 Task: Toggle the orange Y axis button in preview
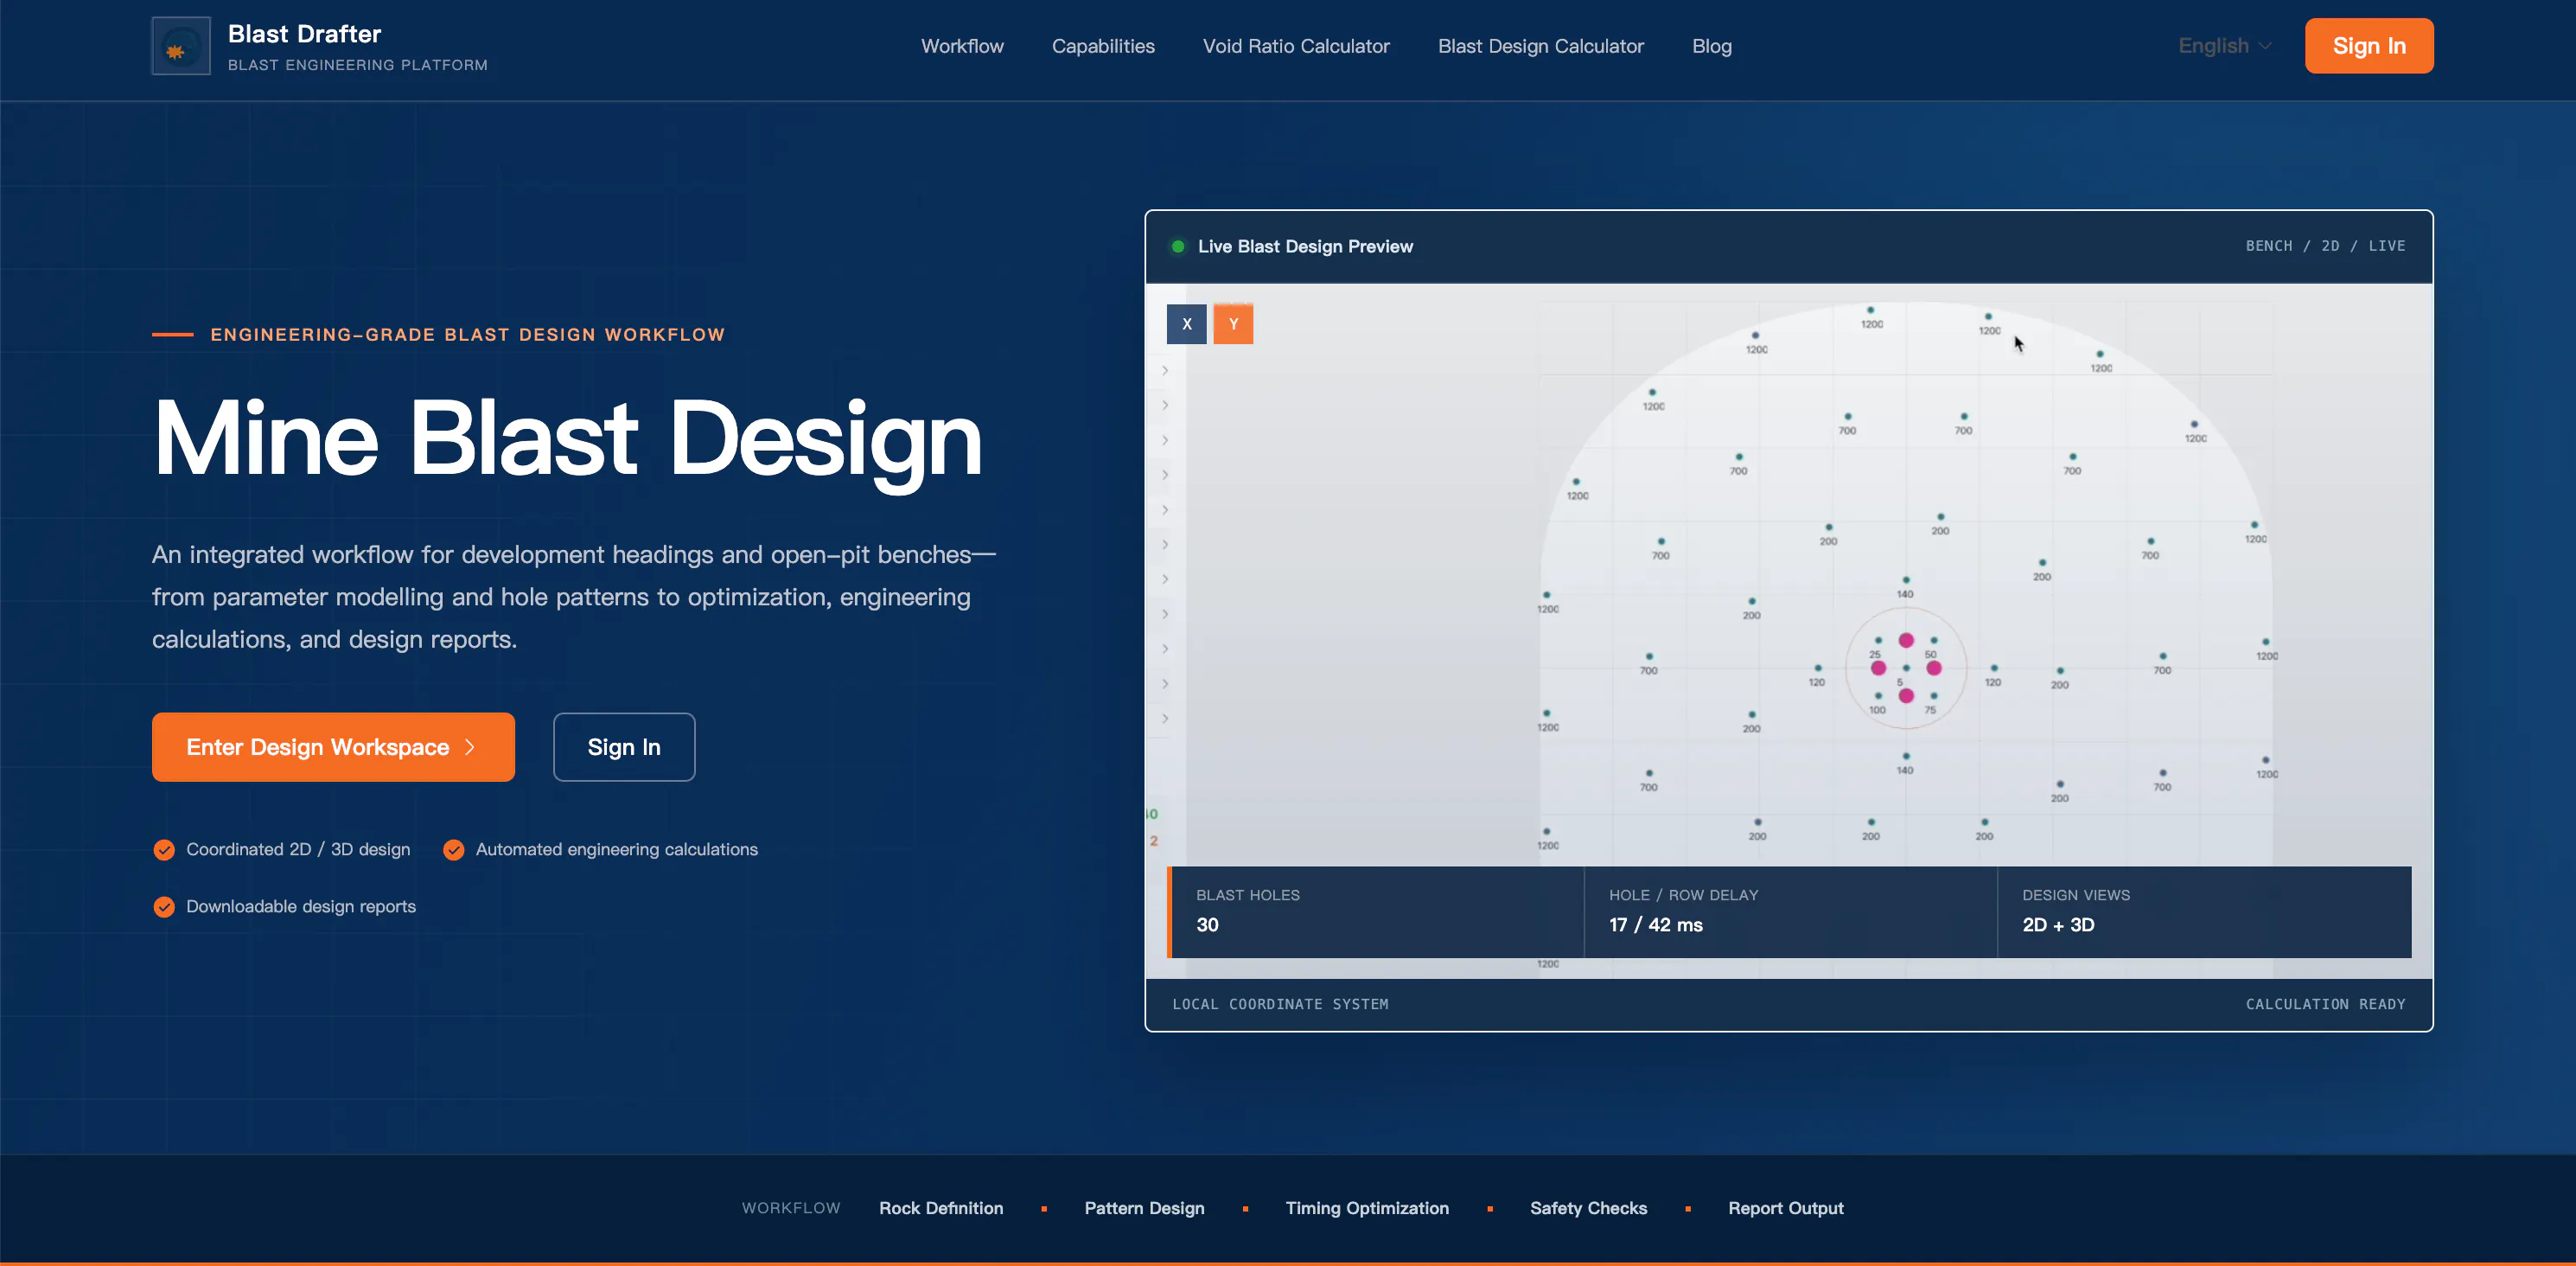coord(1233,324)
